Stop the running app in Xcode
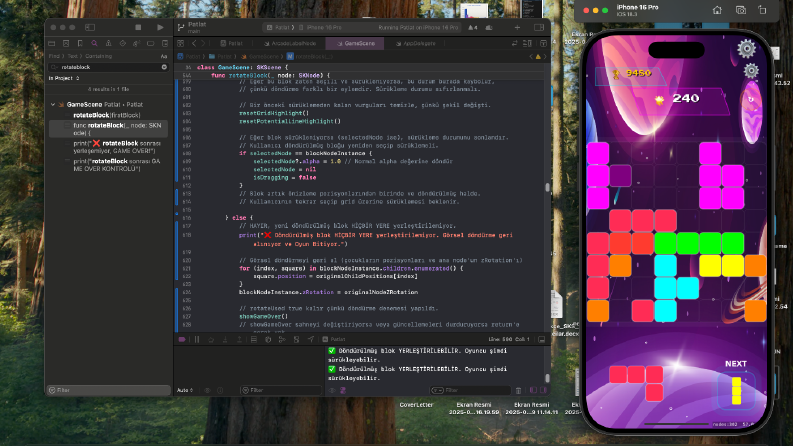Image resolution: width=793 pixels, height=446 pixels. coord(138,27)
